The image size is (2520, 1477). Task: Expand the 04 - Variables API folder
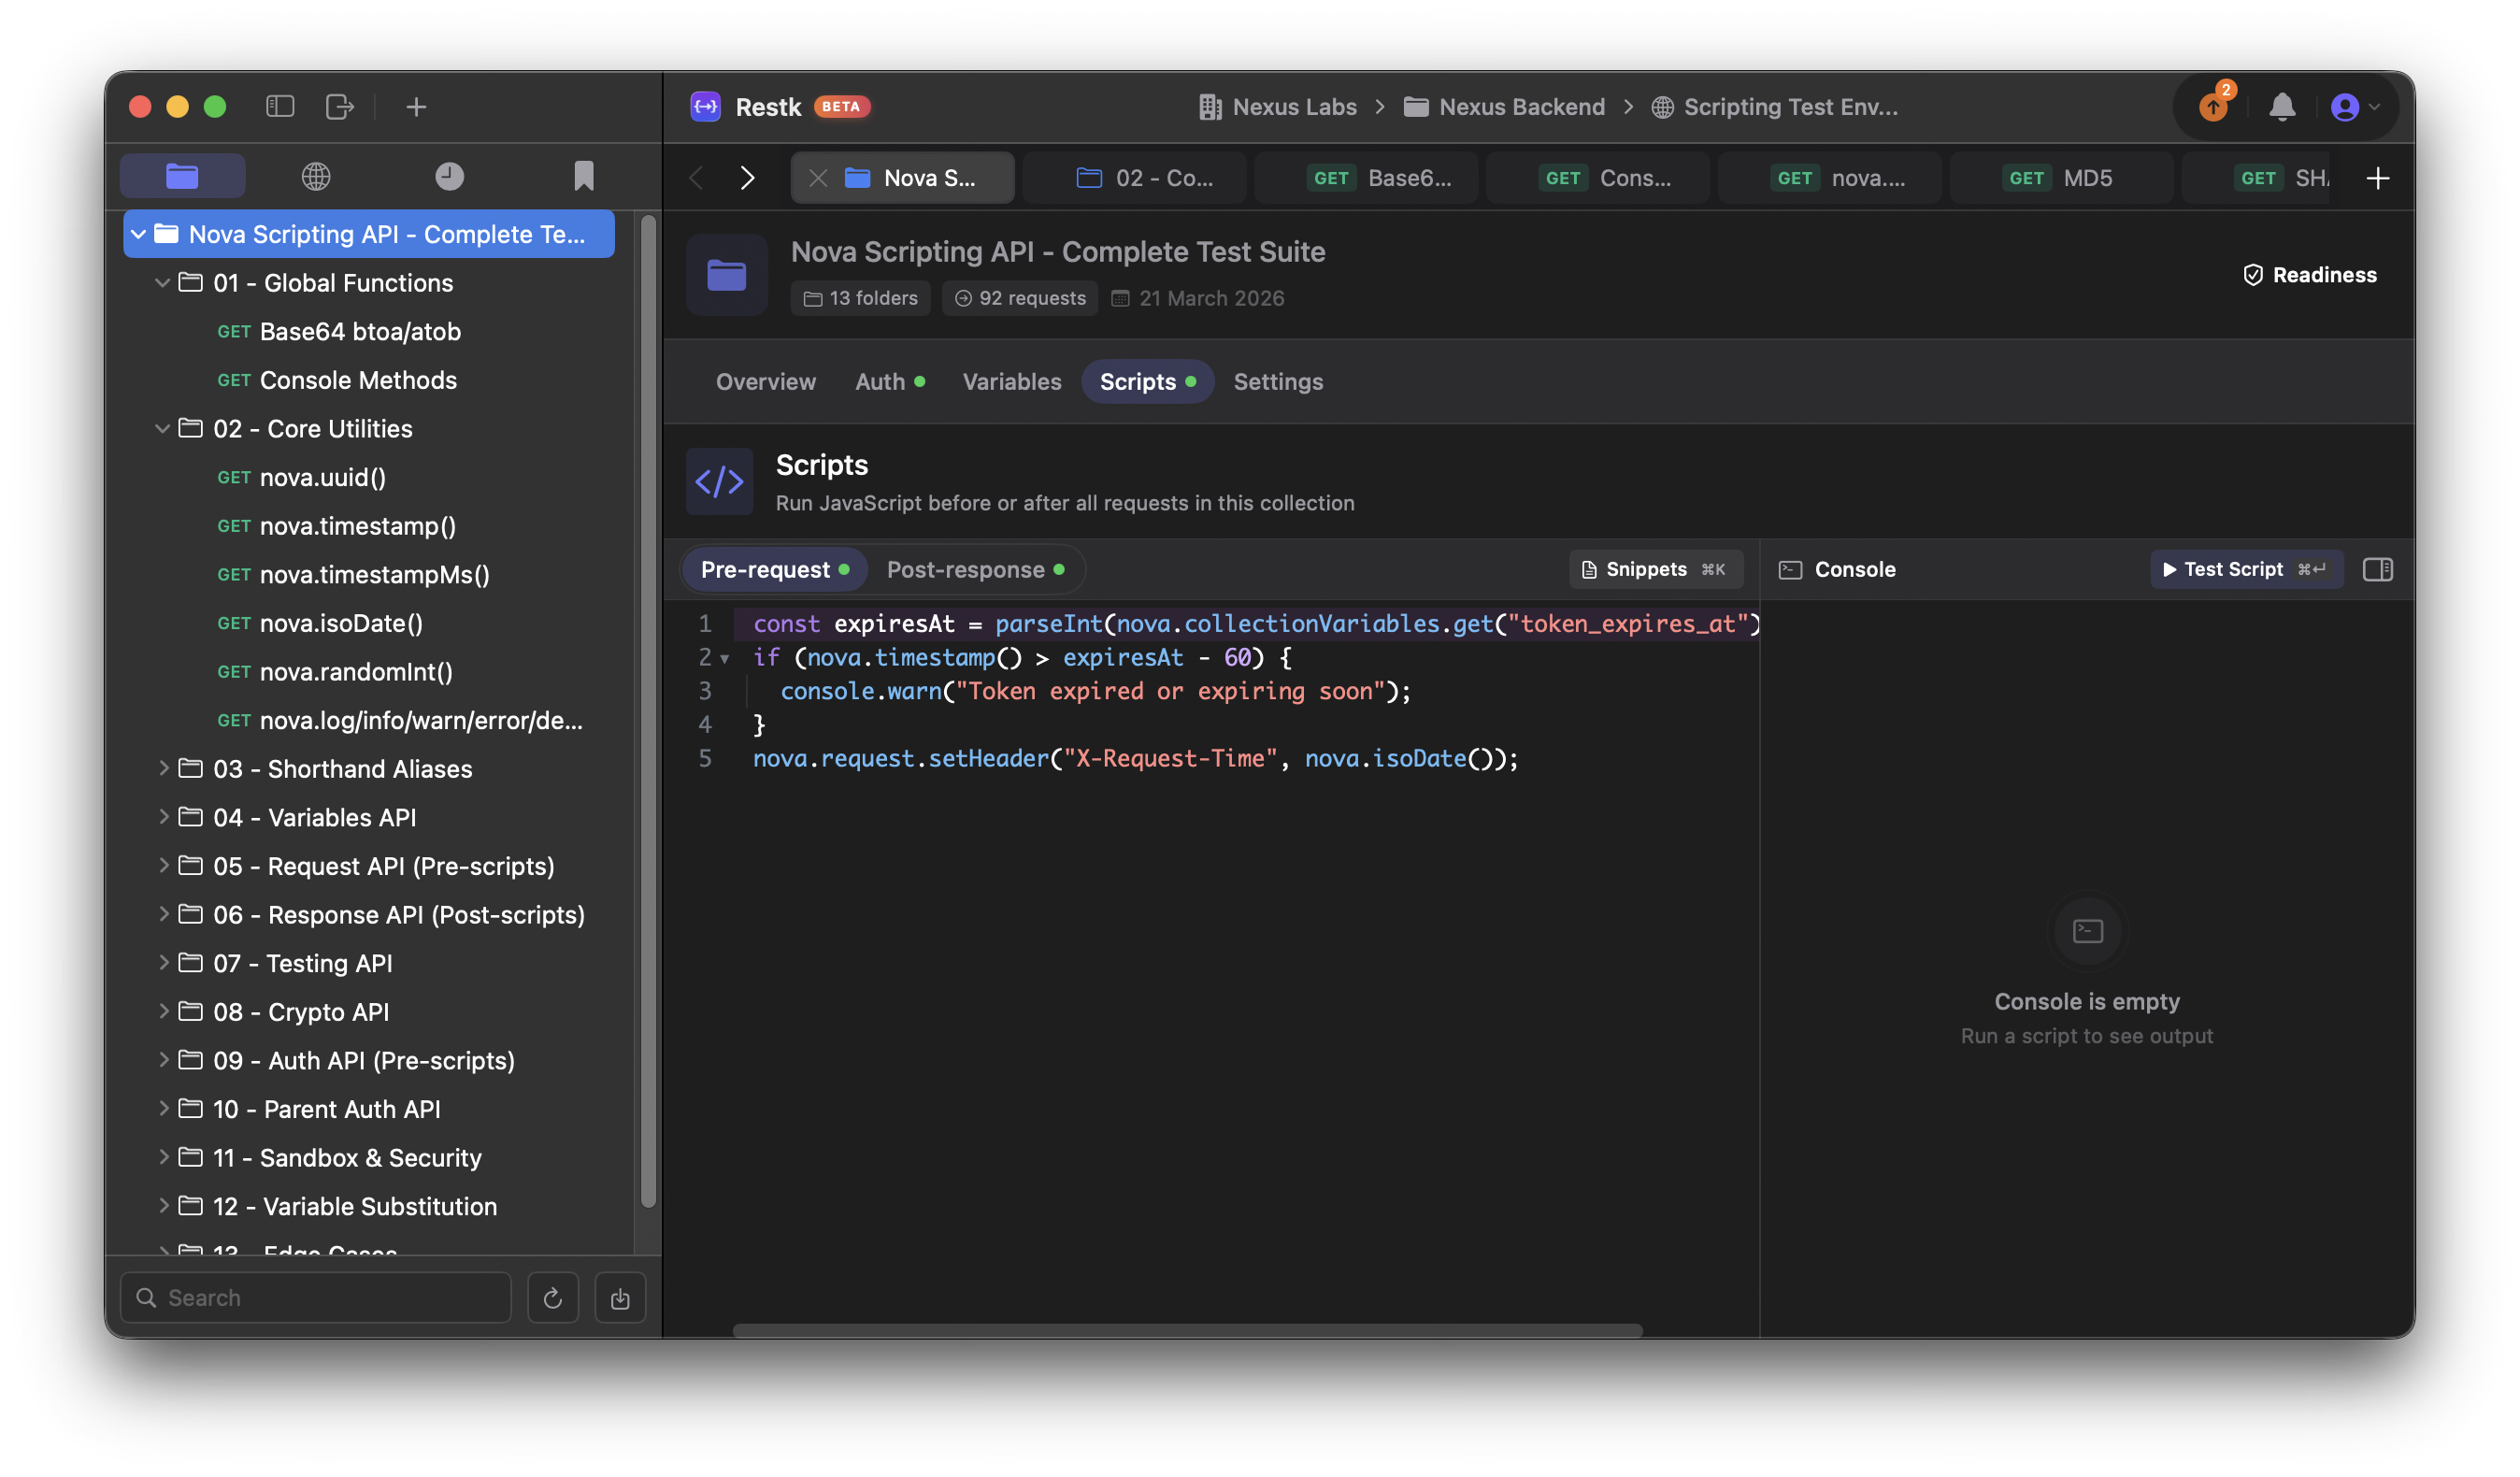point(162,817)
